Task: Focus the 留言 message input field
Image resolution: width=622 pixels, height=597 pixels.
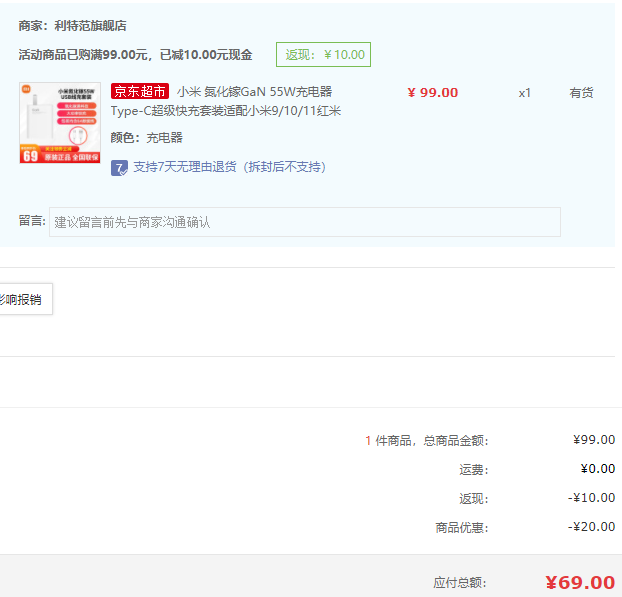Action: coord(304,222)
